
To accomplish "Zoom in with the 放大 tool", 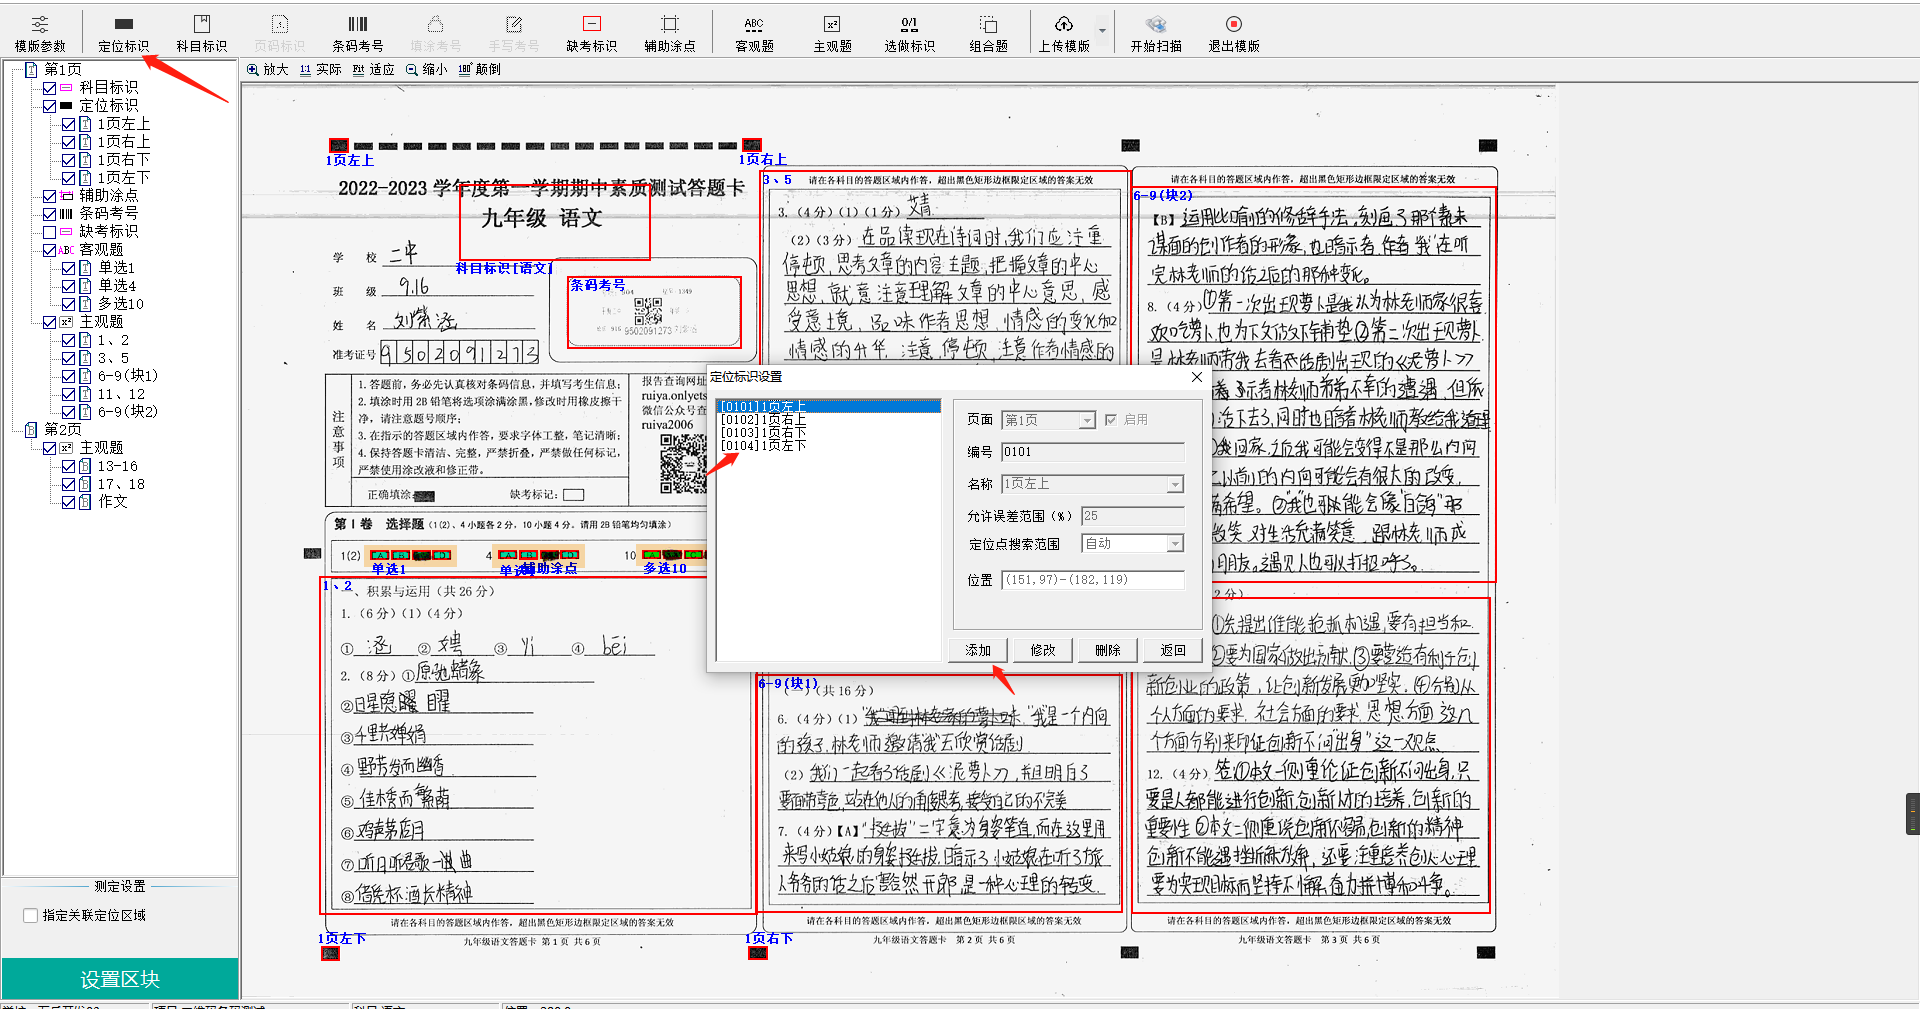I will [x=268, y=69].
